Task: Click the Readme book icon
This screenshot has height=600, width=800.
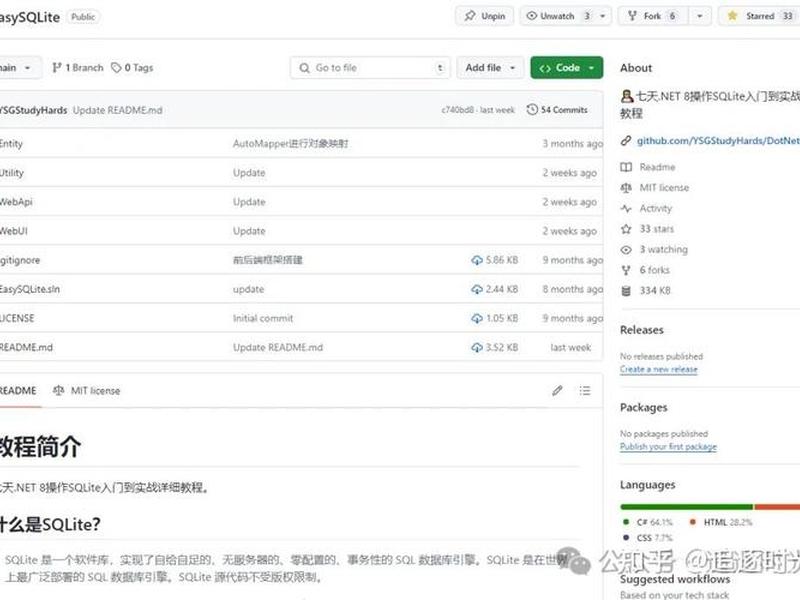Action: (626, 167)
